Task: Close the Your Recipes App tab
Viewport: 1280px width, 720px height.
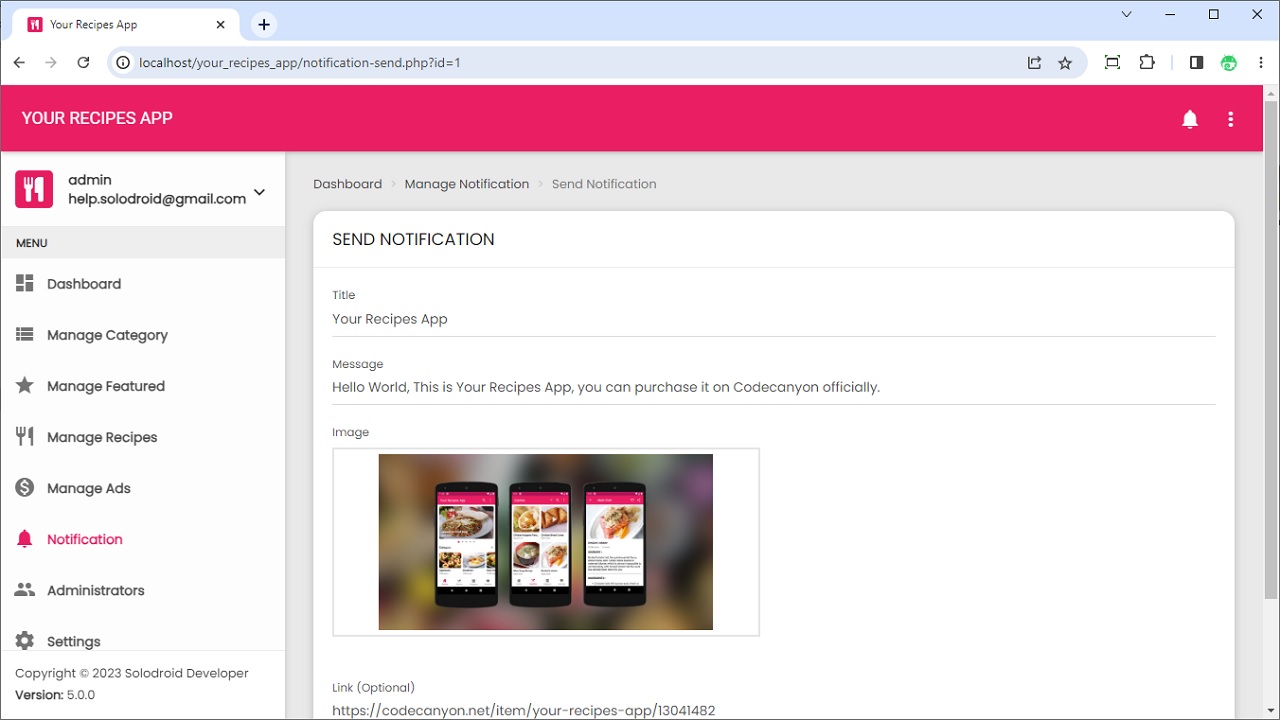Action: point(221,25)
